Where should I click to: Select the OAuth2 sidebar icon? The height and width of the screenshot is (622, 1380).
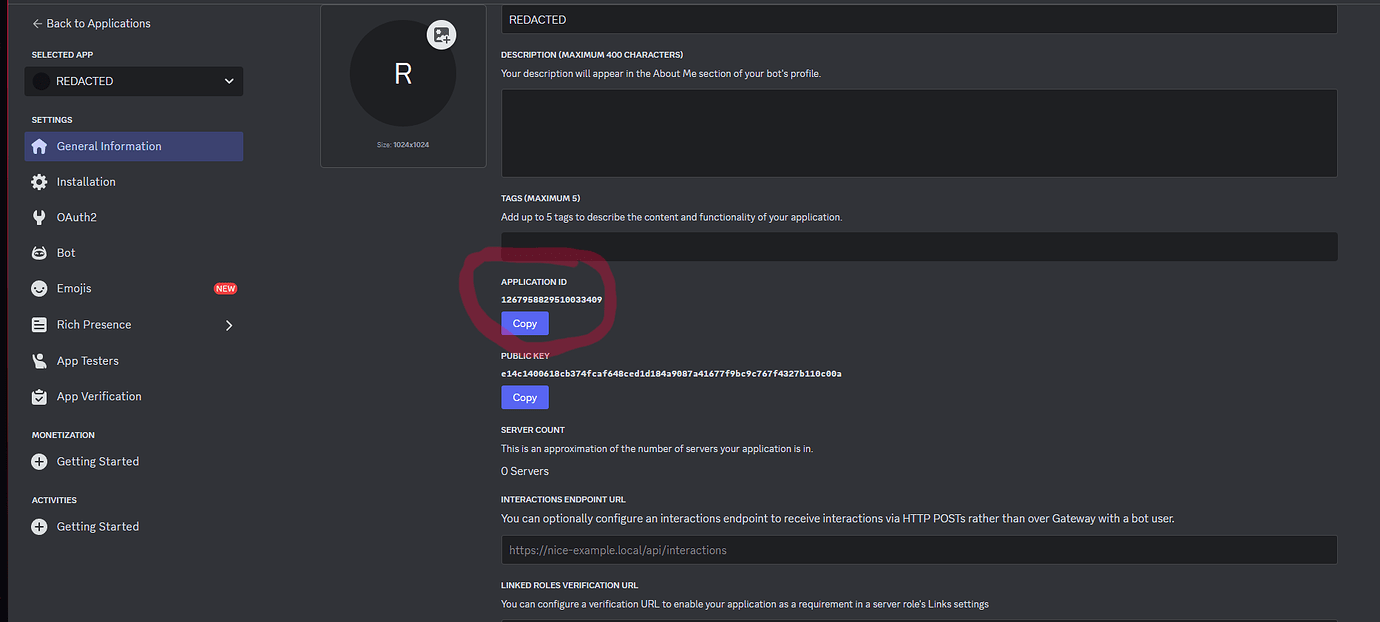pos(38,216)
